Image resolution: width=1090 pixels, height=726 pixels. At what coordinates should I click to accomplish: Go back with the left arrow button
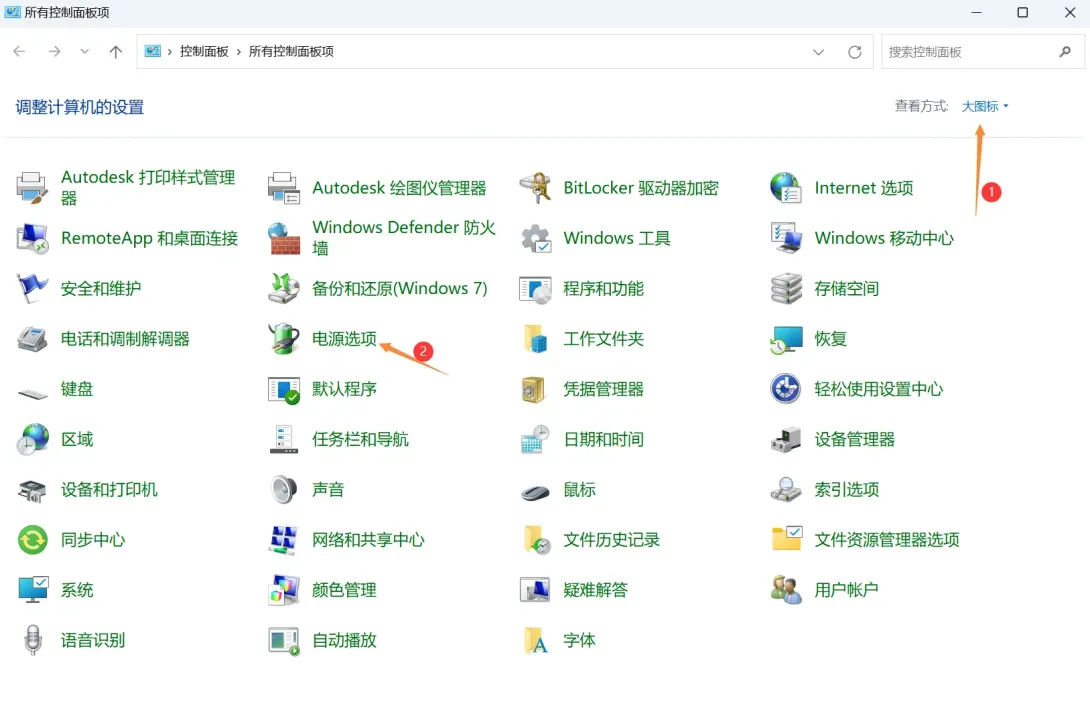pos(19,51)
